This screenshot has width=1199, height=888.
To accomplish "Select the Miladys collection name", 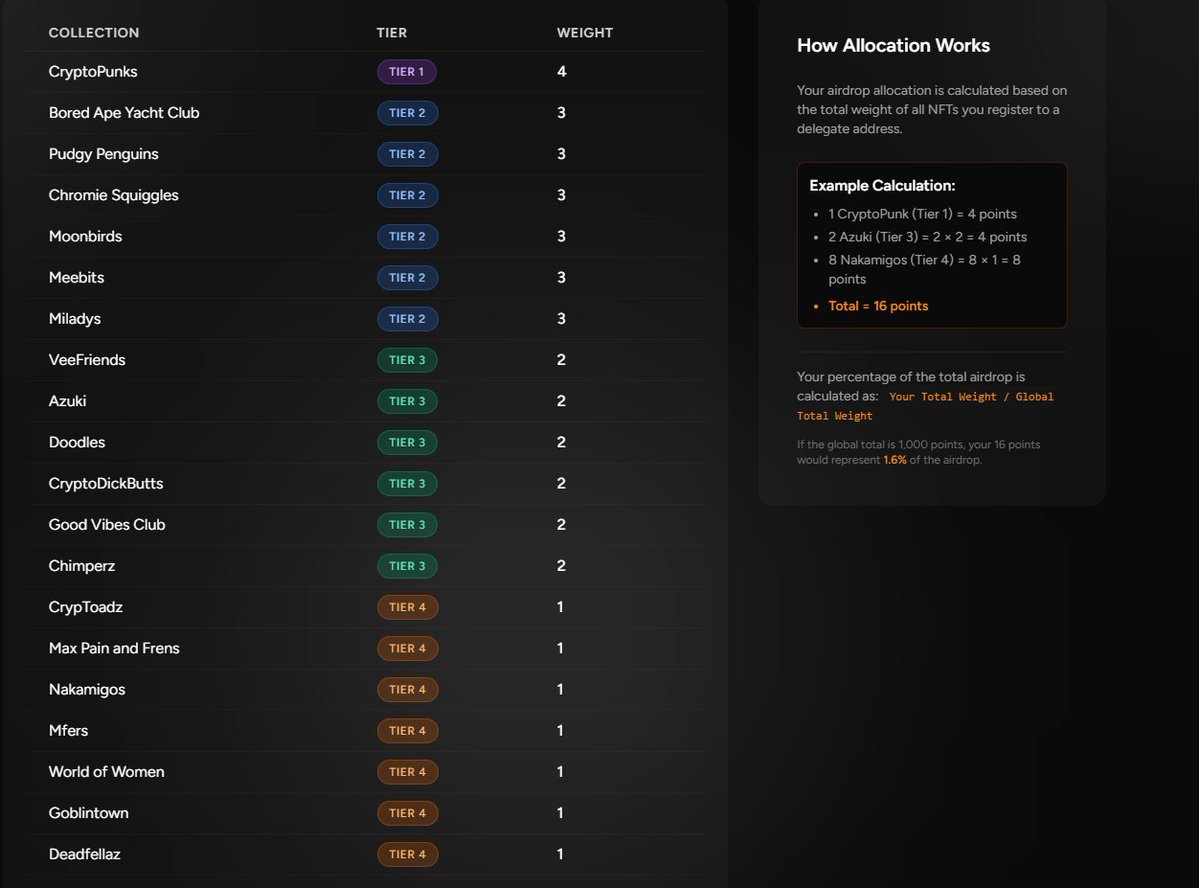I will 75,319.
